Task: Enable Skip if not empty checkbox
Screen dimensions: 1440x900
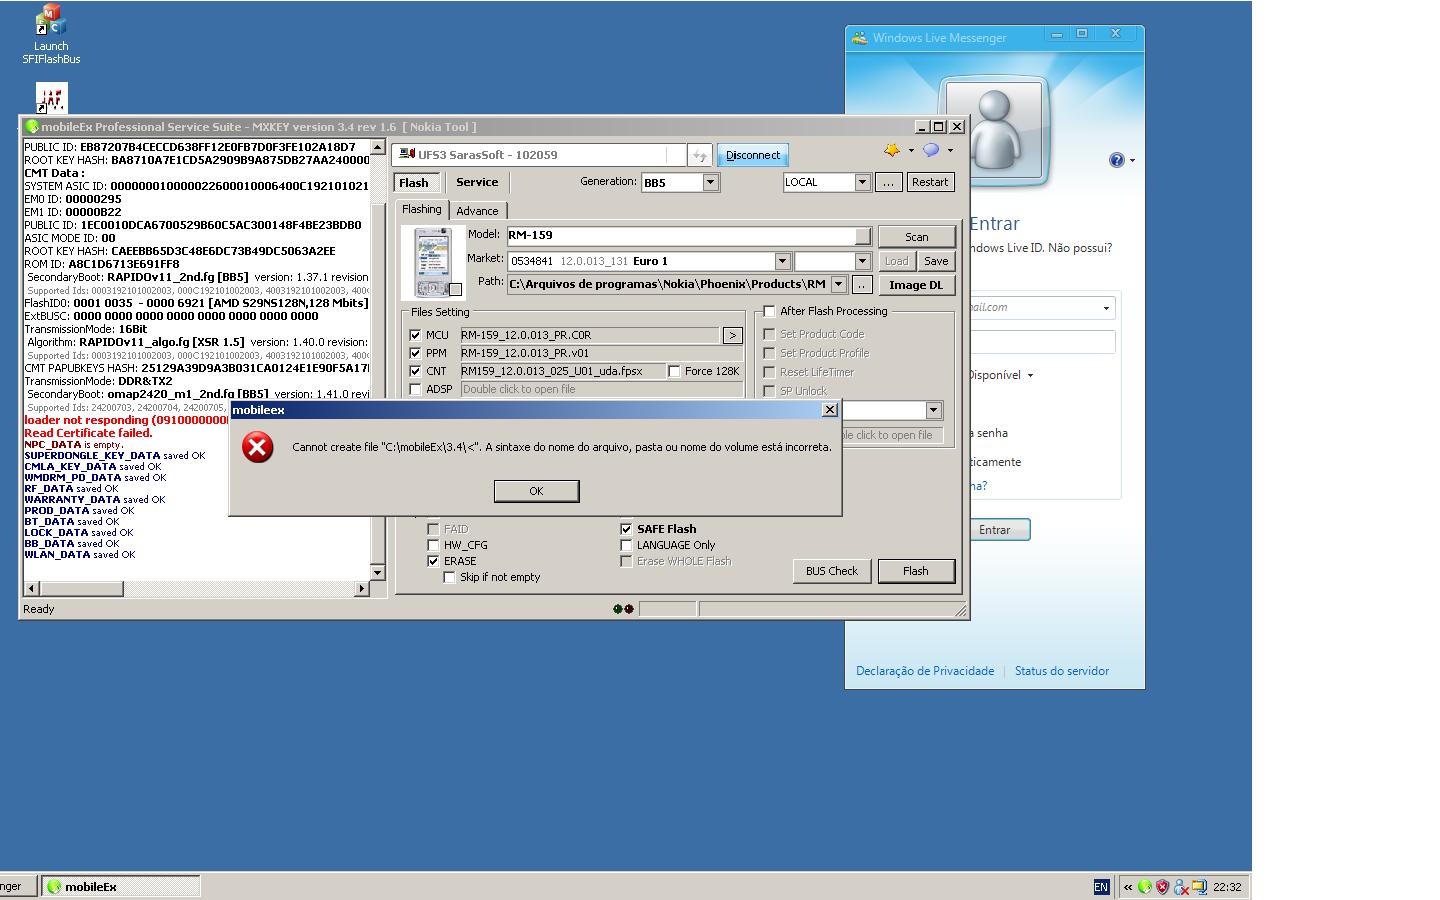Action: click(449, 577)
